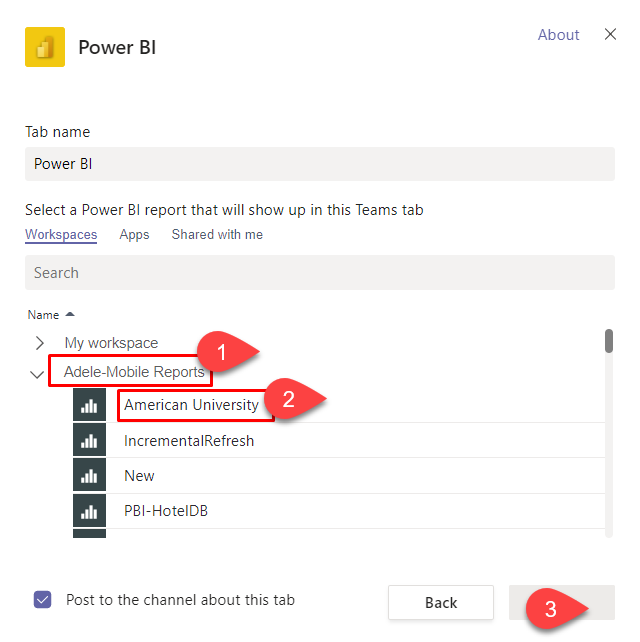Open the Shared with me tab
Screen dimensions: 640x642
click(x=217, y=235)
